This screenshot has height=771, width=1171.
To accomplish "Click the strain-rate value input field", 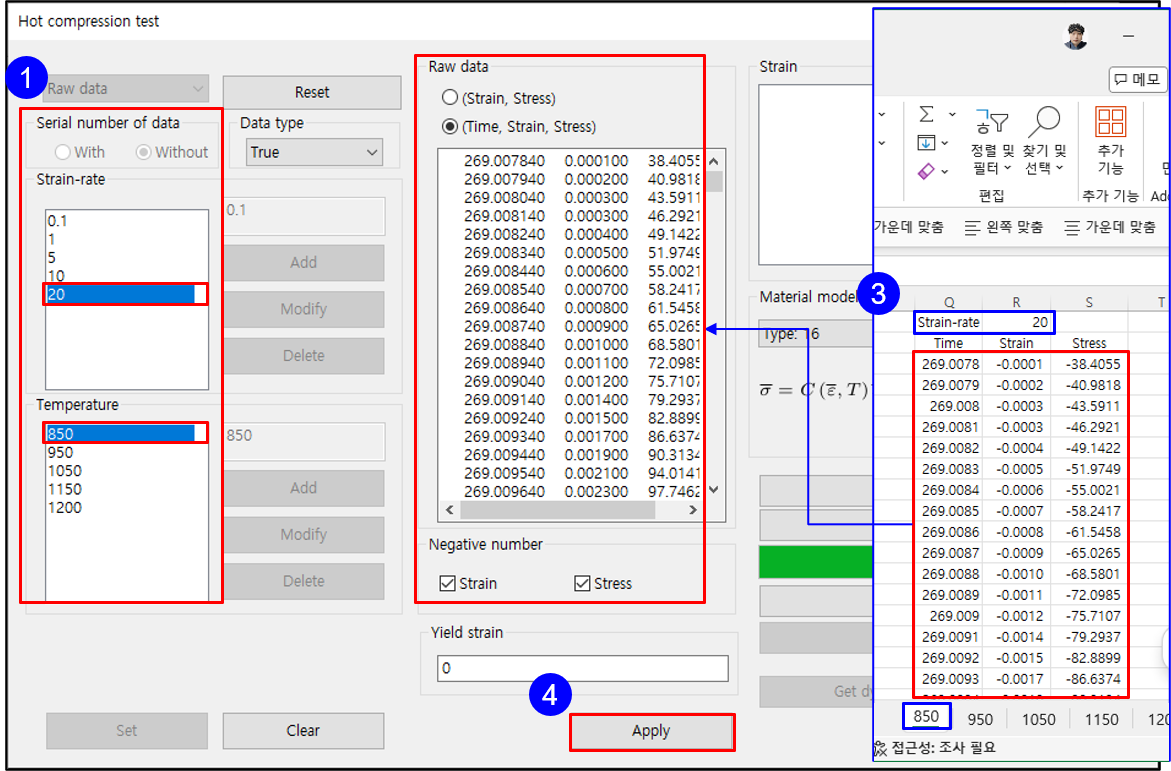I will click(x=305, y=215).
